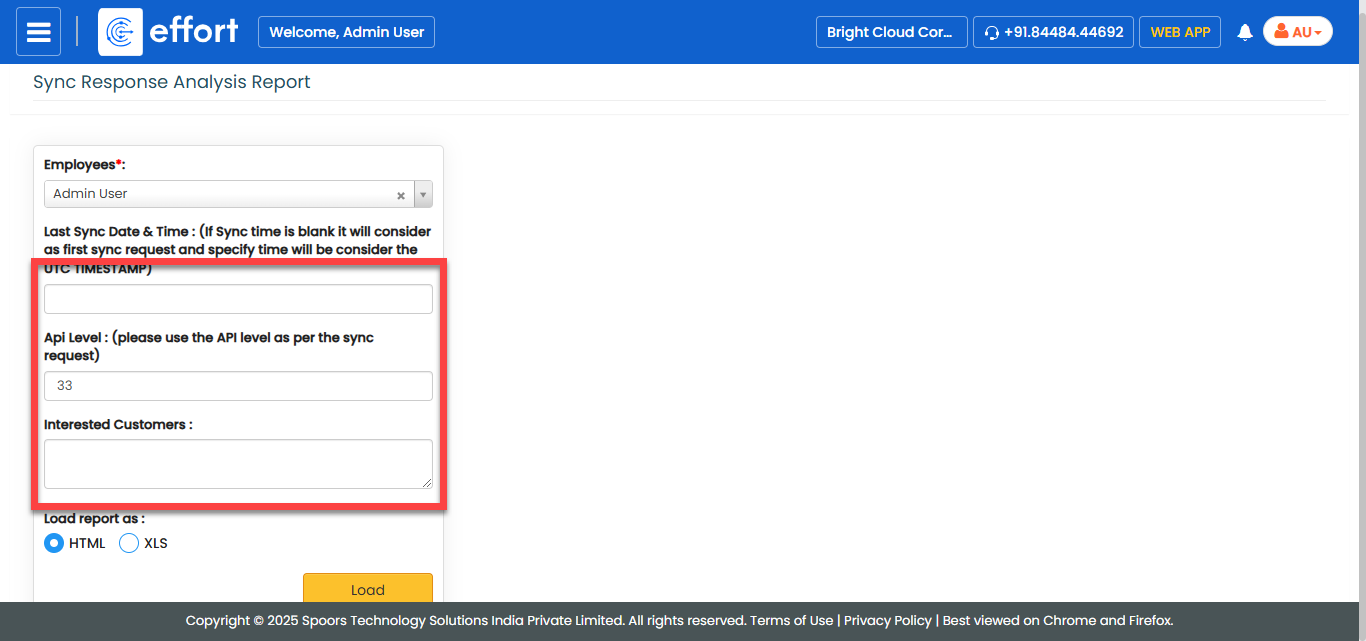Click the Interested Customers resize handle
The width and height of the screenshot is (1366, 641).
[x=427, y=483]
